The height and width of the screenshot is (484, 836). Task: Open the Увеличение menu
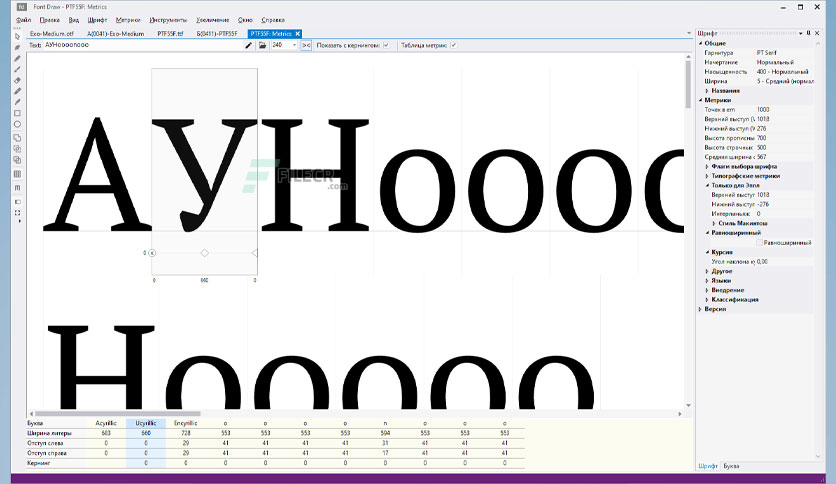pos(212,20)
